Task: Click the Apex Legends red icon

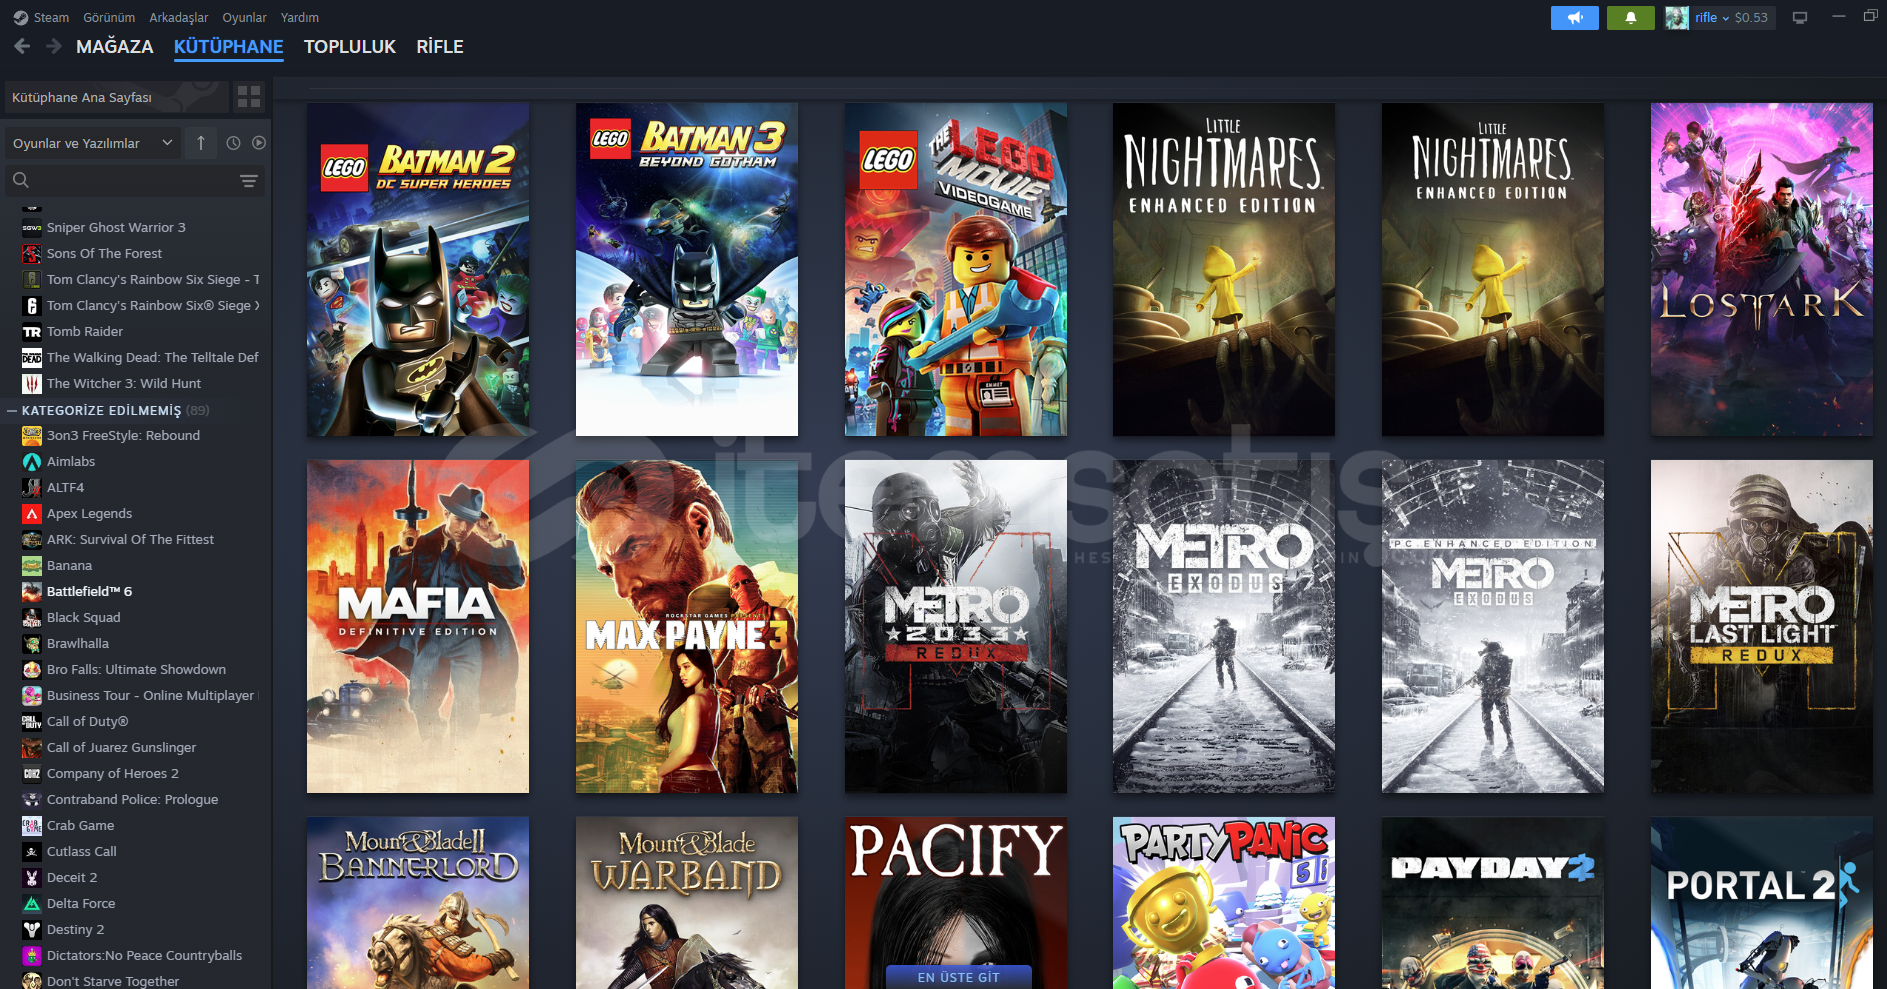Action: tap(32, 513)
